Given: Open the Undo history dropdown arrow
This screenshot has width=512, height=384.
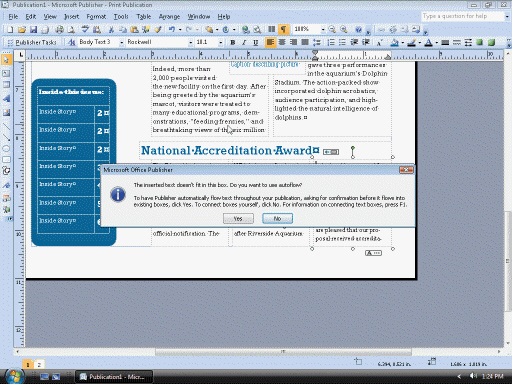Looking at the screenshot, I should point(180,30).
